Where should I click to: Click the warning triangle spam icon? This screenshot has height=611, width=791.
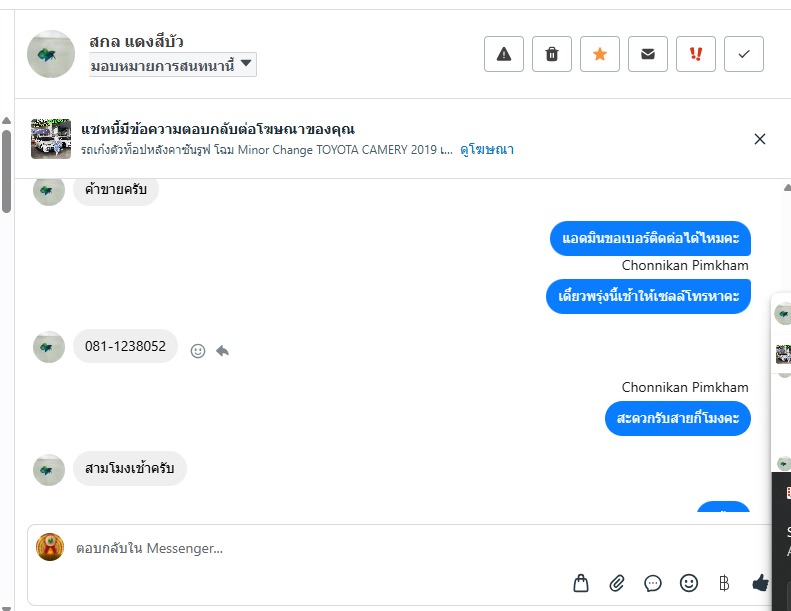(504, 54)
